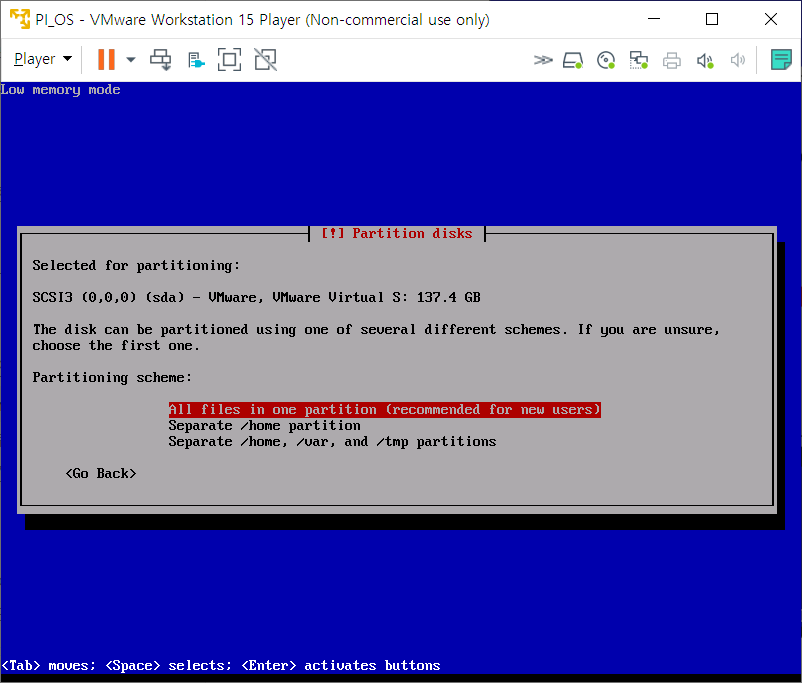Click the hard disk device icon
Viewport: 802px width, 683px height.
pos(573,60)
